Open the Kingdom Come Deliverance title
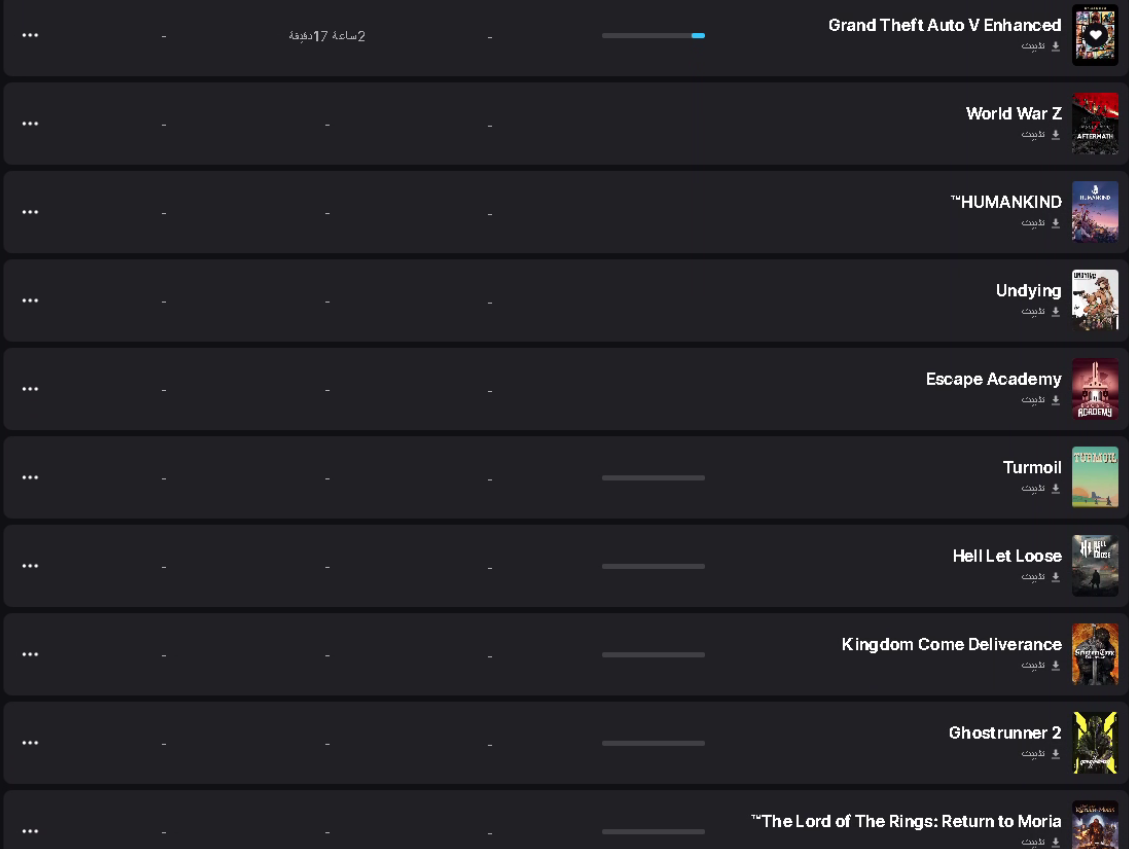Image resolution: width=1129 pixels, height=849 pixels. tap(952, 644)
